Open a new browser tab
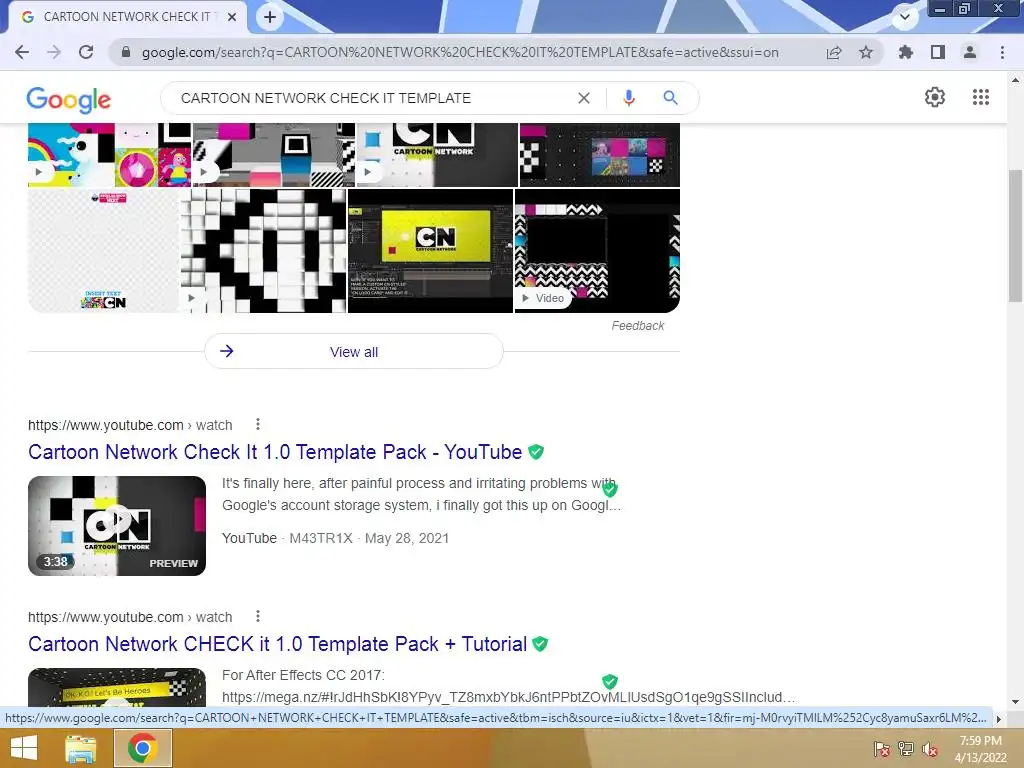The width and height of the screenshot is (1024, 768). (270, 17)
